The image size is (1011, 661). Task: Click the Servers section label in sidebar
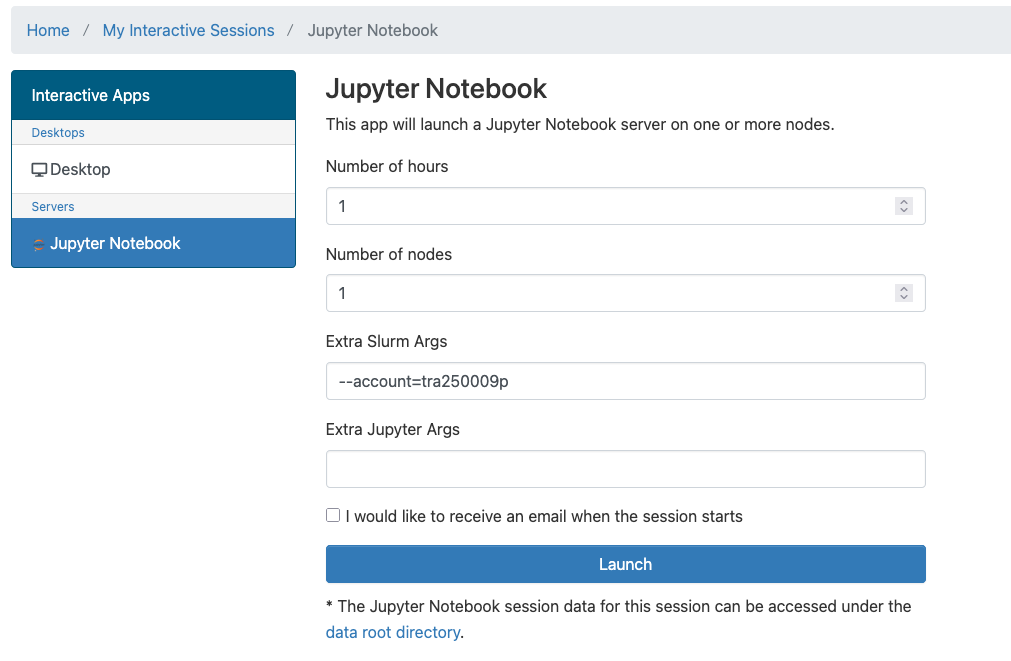[x=53, y=206]
